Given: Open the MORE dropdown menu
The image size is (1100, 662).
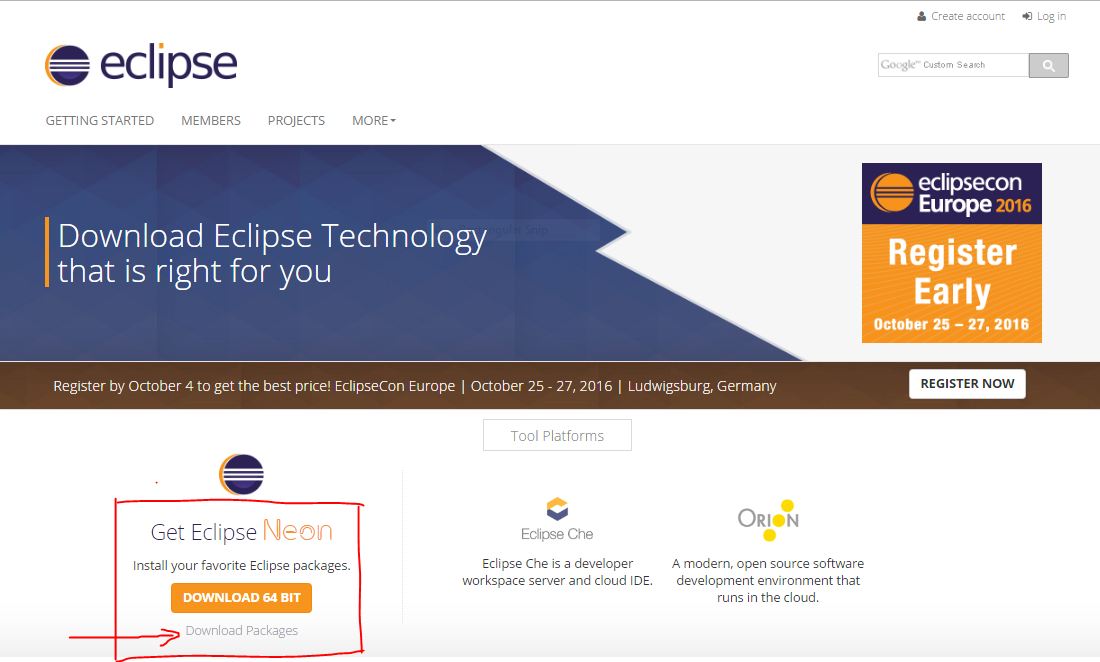Looking at the screenshot, I should click(x=373, y=120).
